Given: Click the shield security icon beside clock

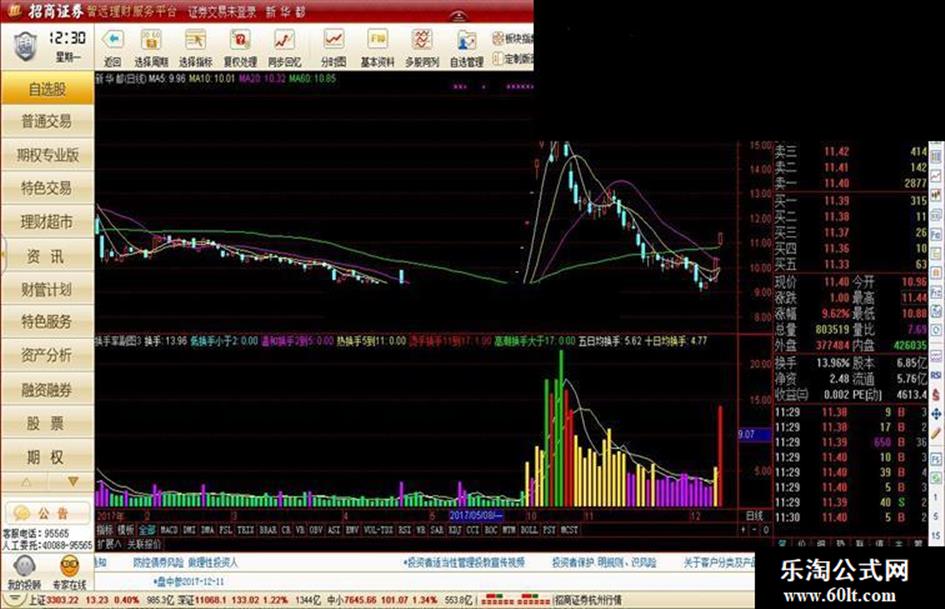Looking at the screenshot, I should (25, 46).
